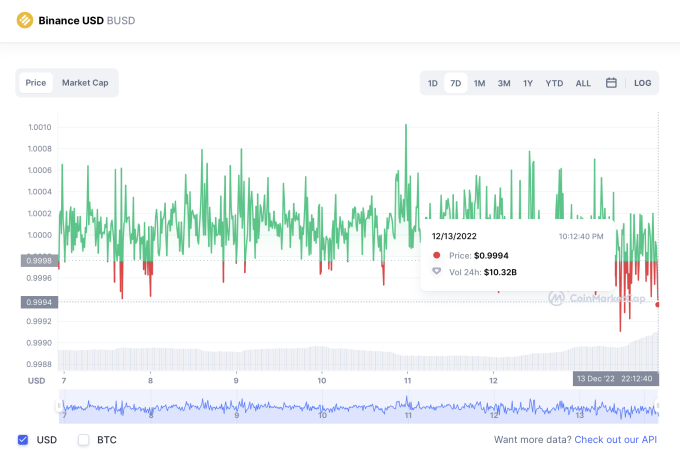The image size is (680, 461).
Task: Click the BUSD ticker symbol text
Action: 121,20
